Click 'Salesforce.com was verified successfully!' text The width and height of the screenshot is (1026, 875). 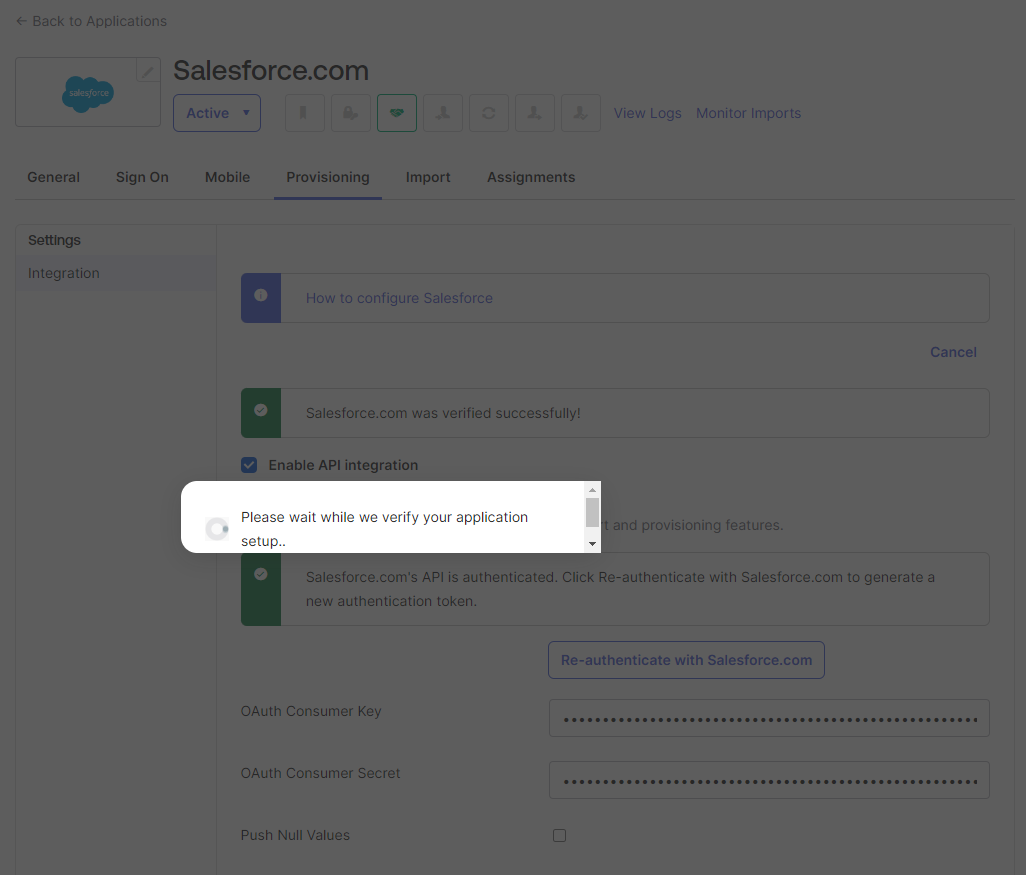pos(443,414)
